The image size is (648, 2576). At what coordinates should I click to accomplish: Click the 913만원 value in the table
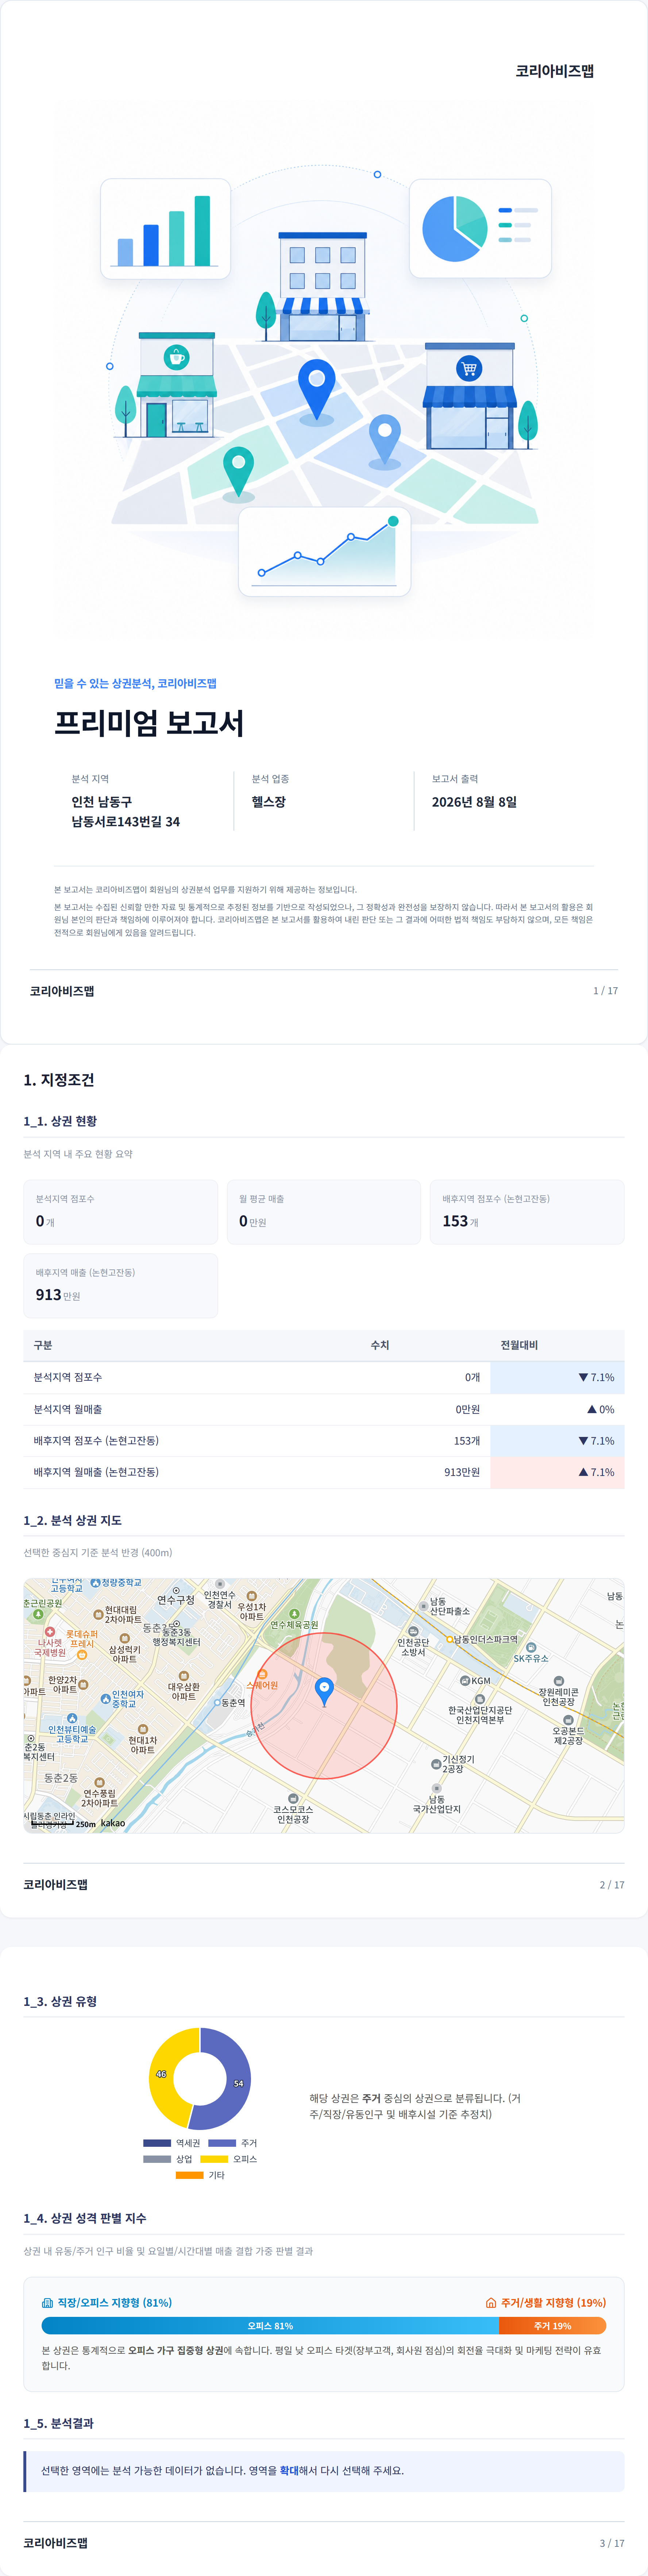[462, 1472]
